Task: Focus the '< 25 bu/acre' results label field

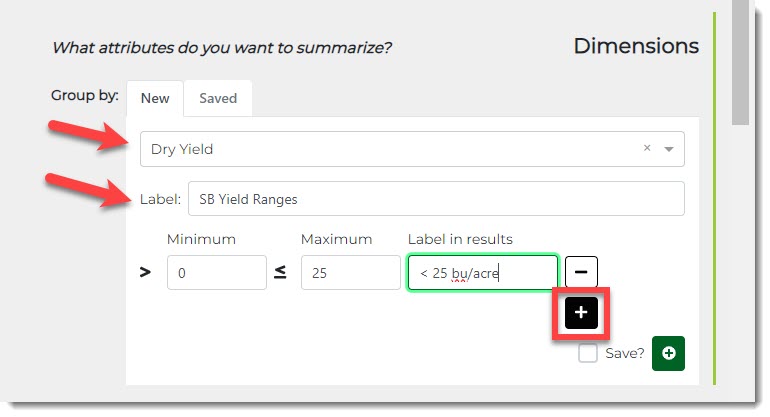Action: click(x=482, y=272)
